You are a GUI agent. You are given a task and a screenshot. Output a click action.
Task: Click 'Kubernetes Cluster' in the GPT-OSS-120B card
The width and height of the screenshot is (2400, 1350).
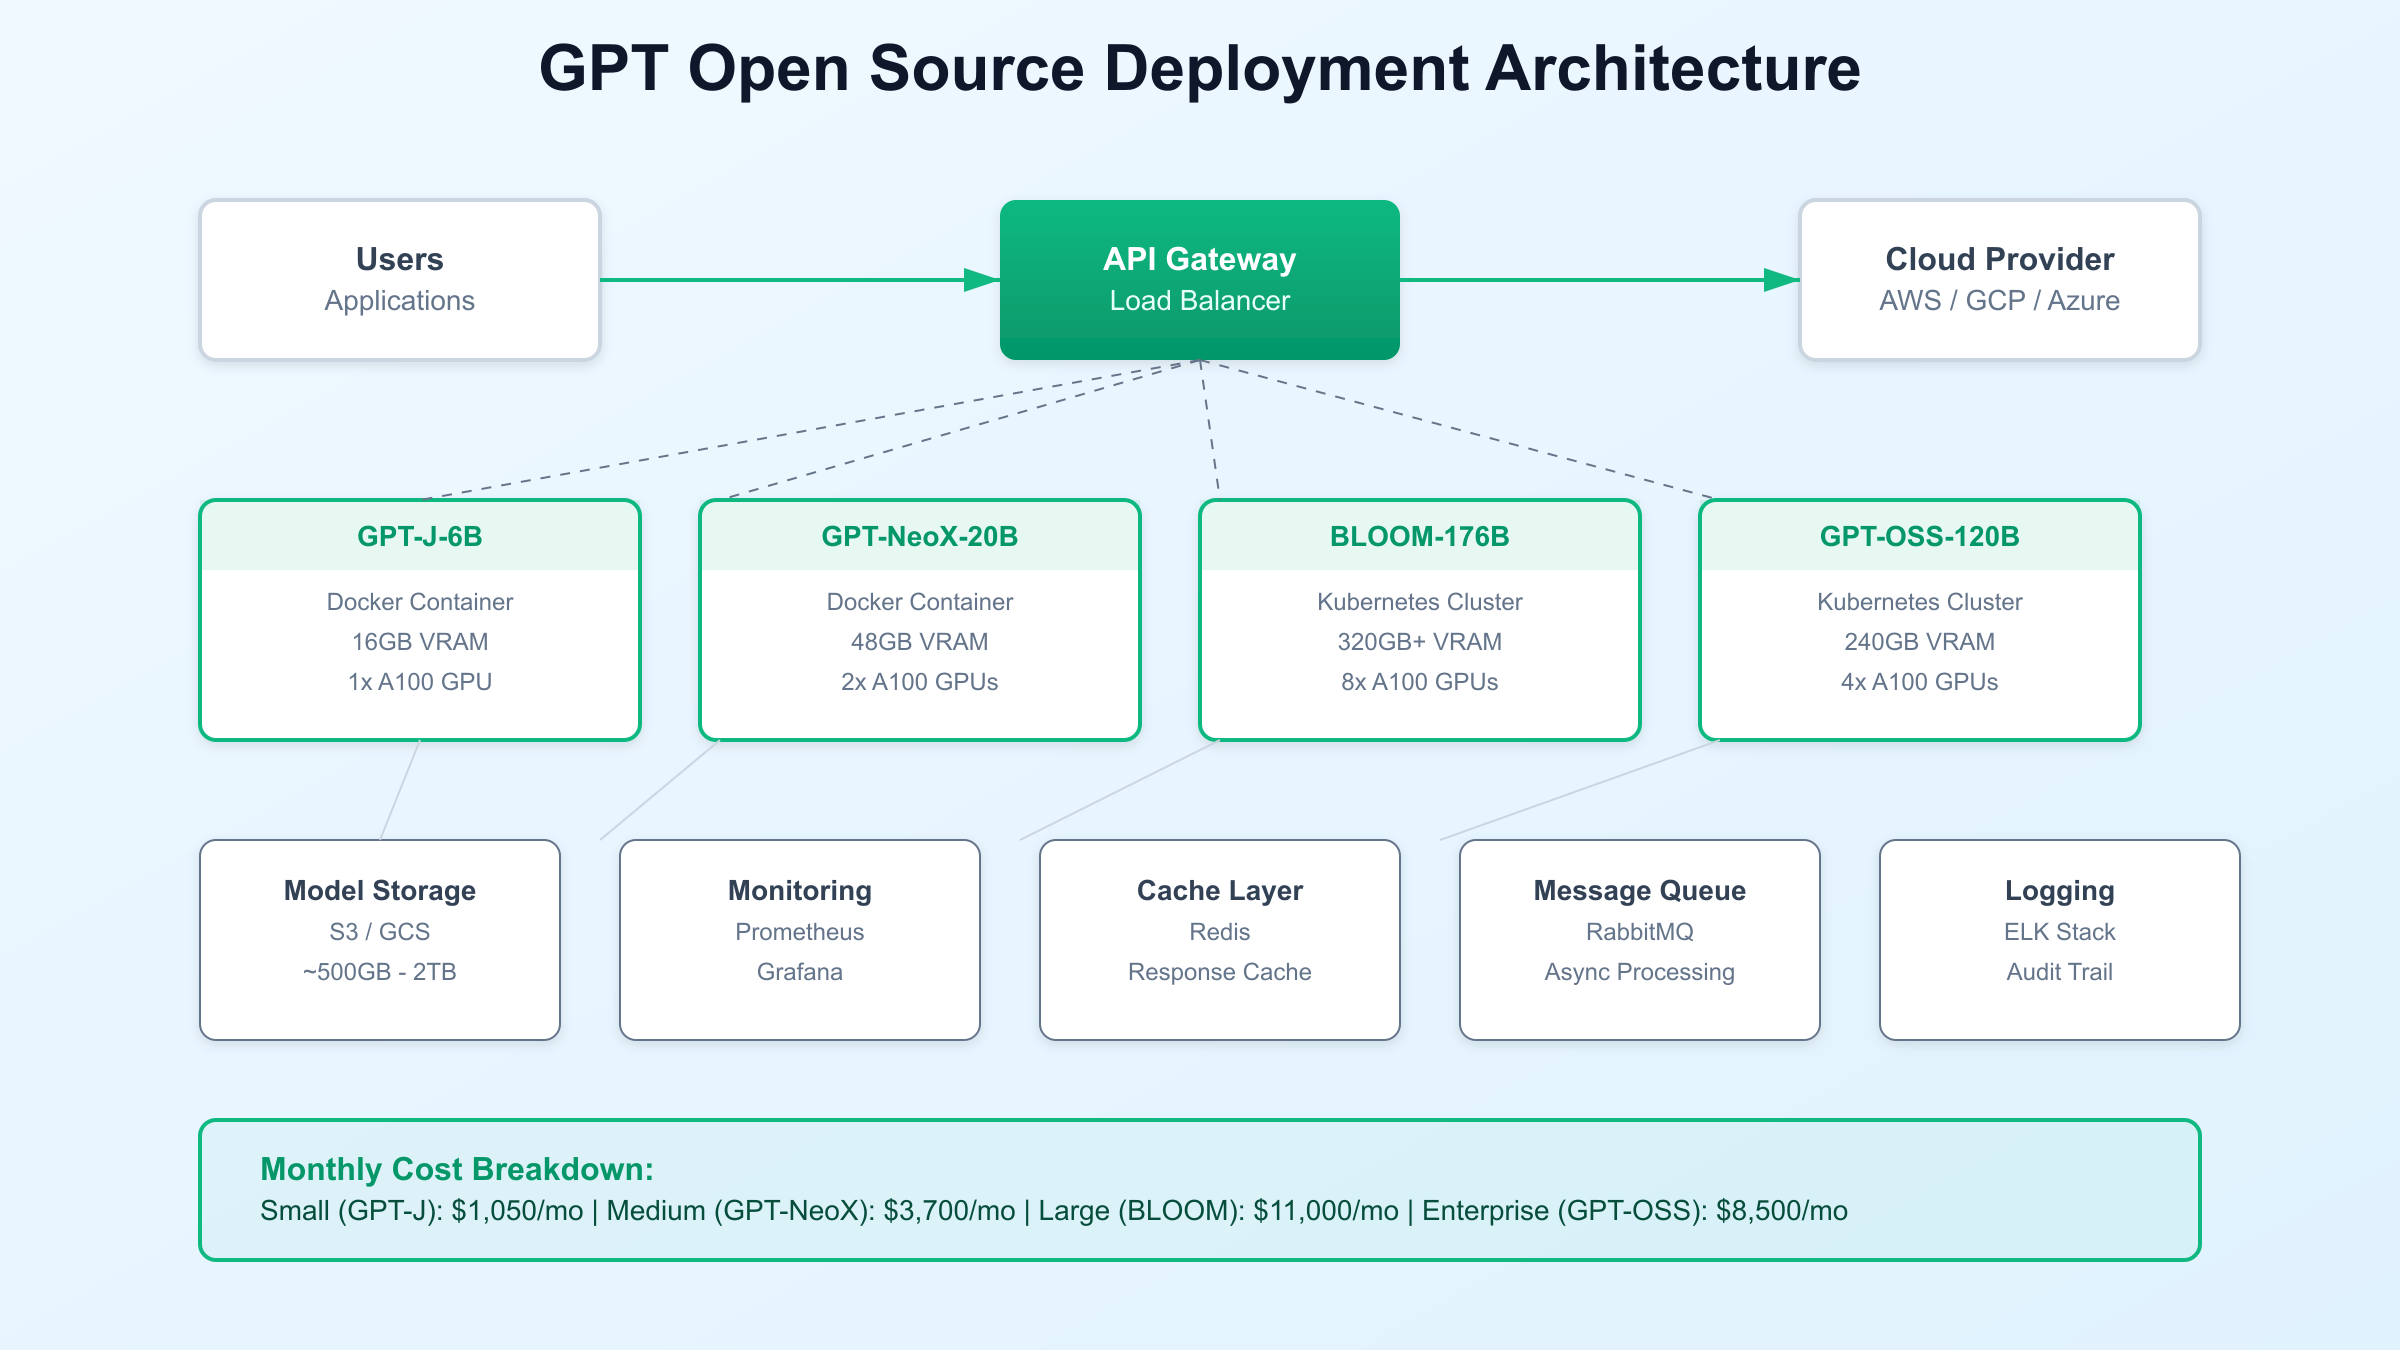point(1920,602)
